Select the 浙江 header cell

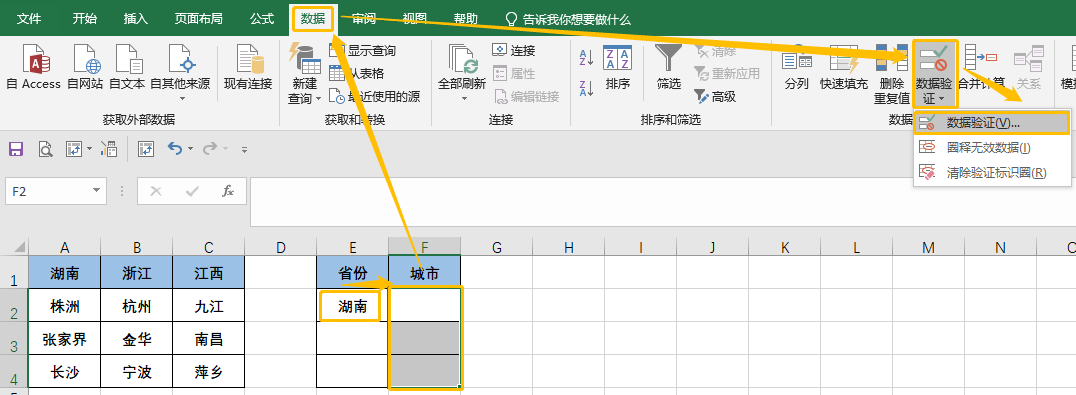137,273
